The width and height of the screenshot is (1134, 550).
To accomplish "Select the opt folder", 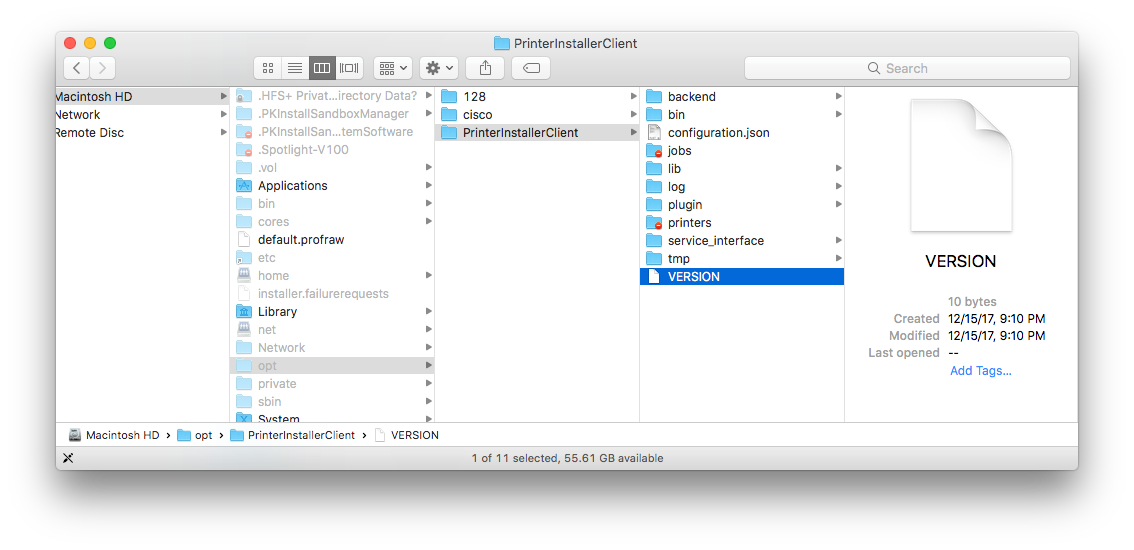I will (332, 365).
